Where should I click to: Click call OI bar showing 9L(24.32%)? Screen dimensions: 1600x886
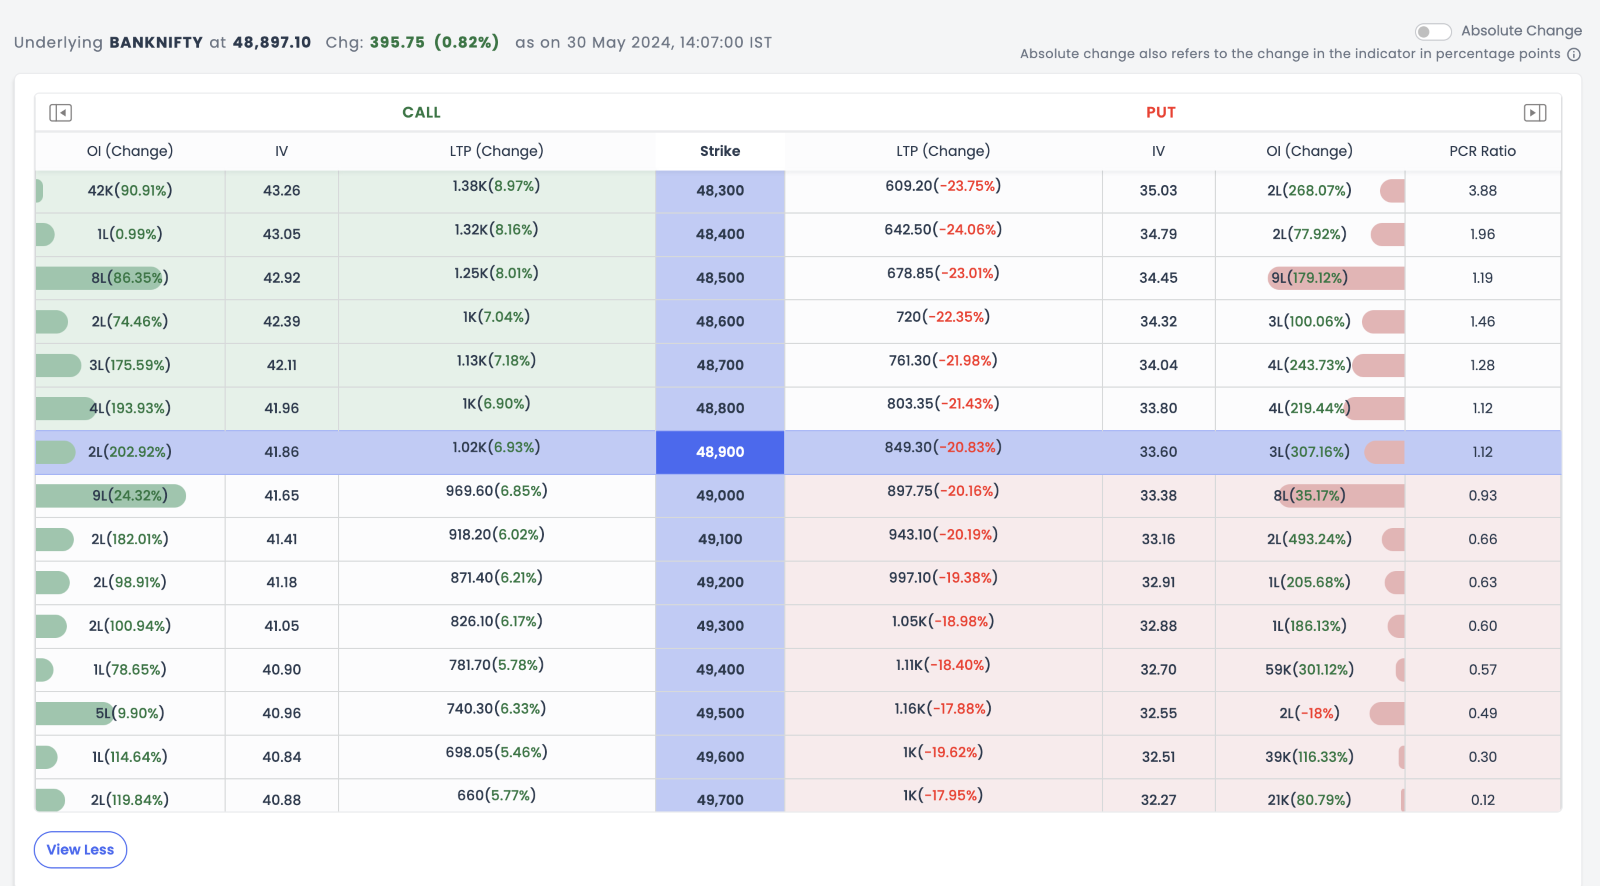point(110,496)
